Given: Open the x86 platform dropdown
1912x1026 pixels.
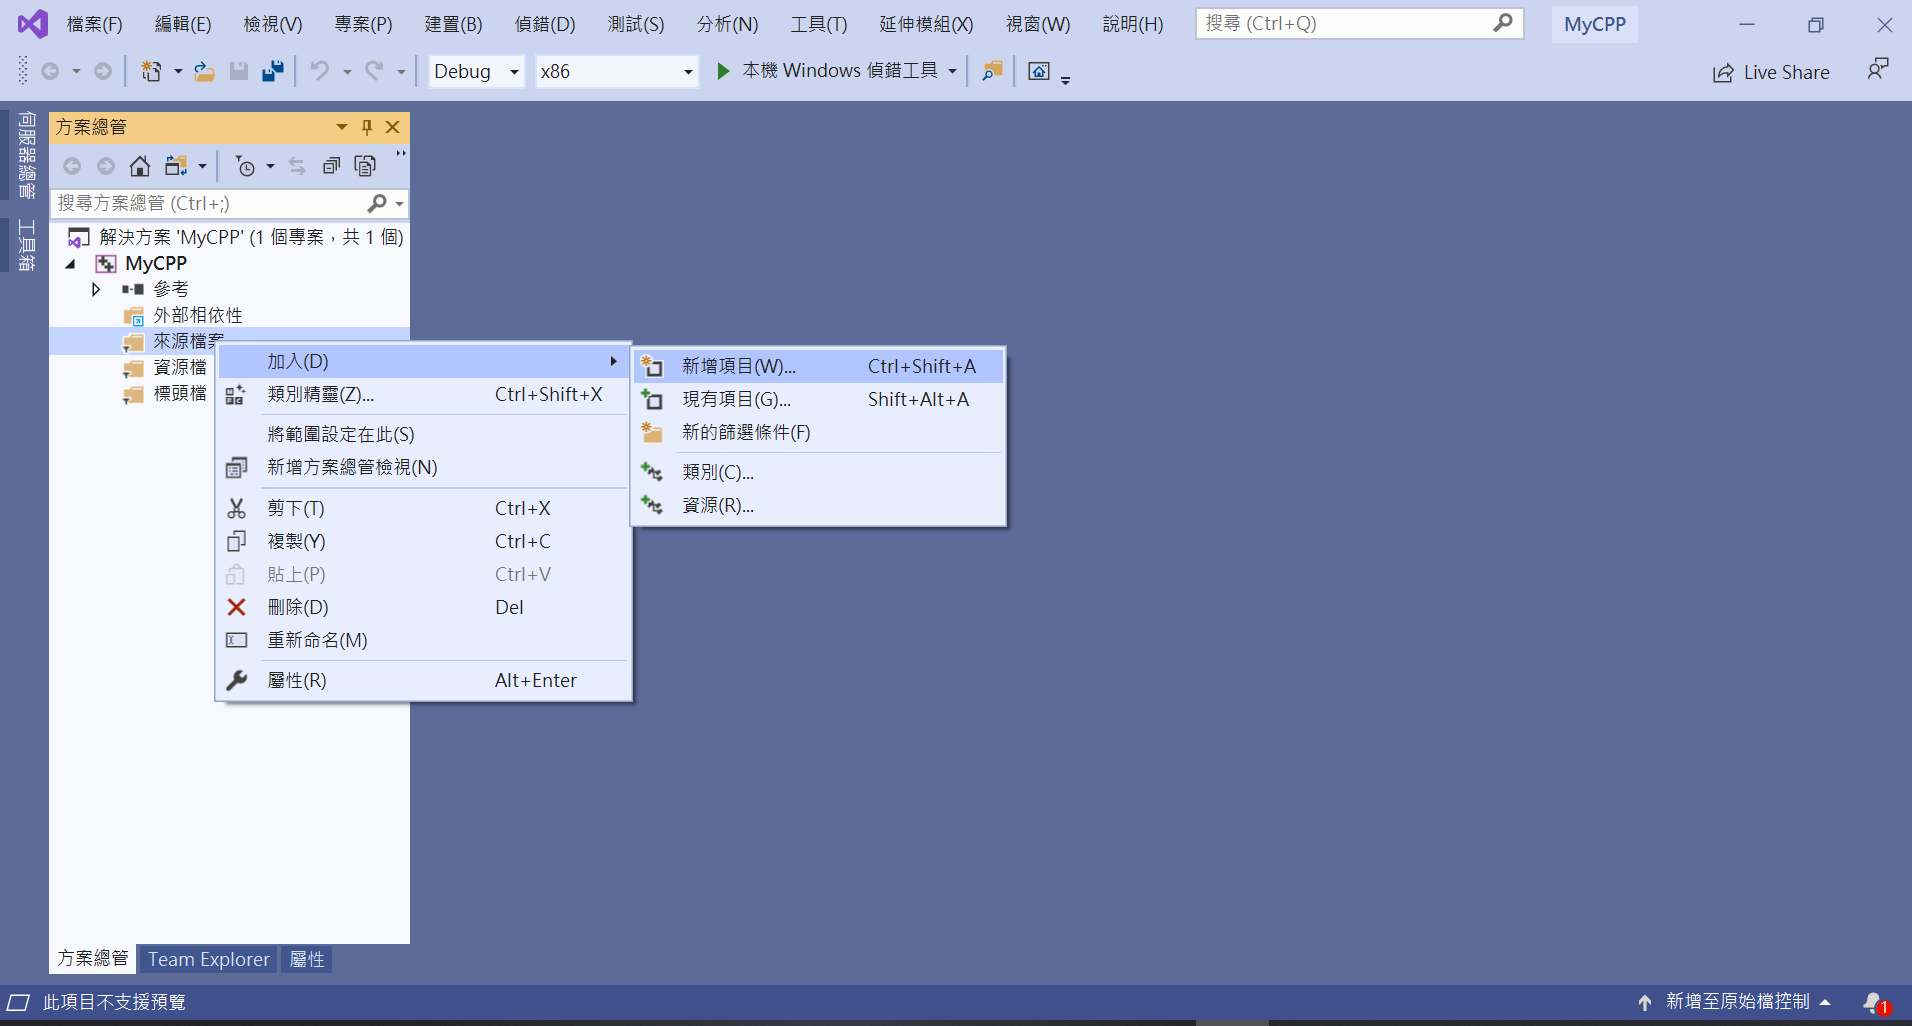Looking at the screenshot, I should [616, 71].
